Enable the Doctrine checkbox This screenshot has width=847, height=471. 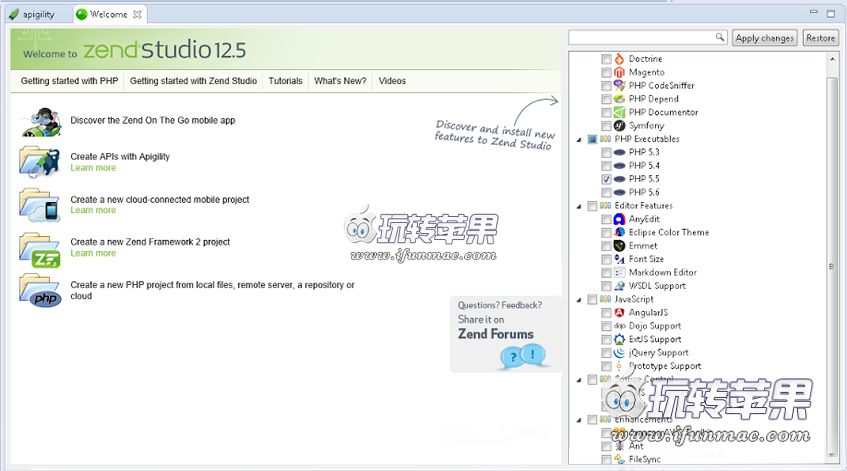(606, 59)
